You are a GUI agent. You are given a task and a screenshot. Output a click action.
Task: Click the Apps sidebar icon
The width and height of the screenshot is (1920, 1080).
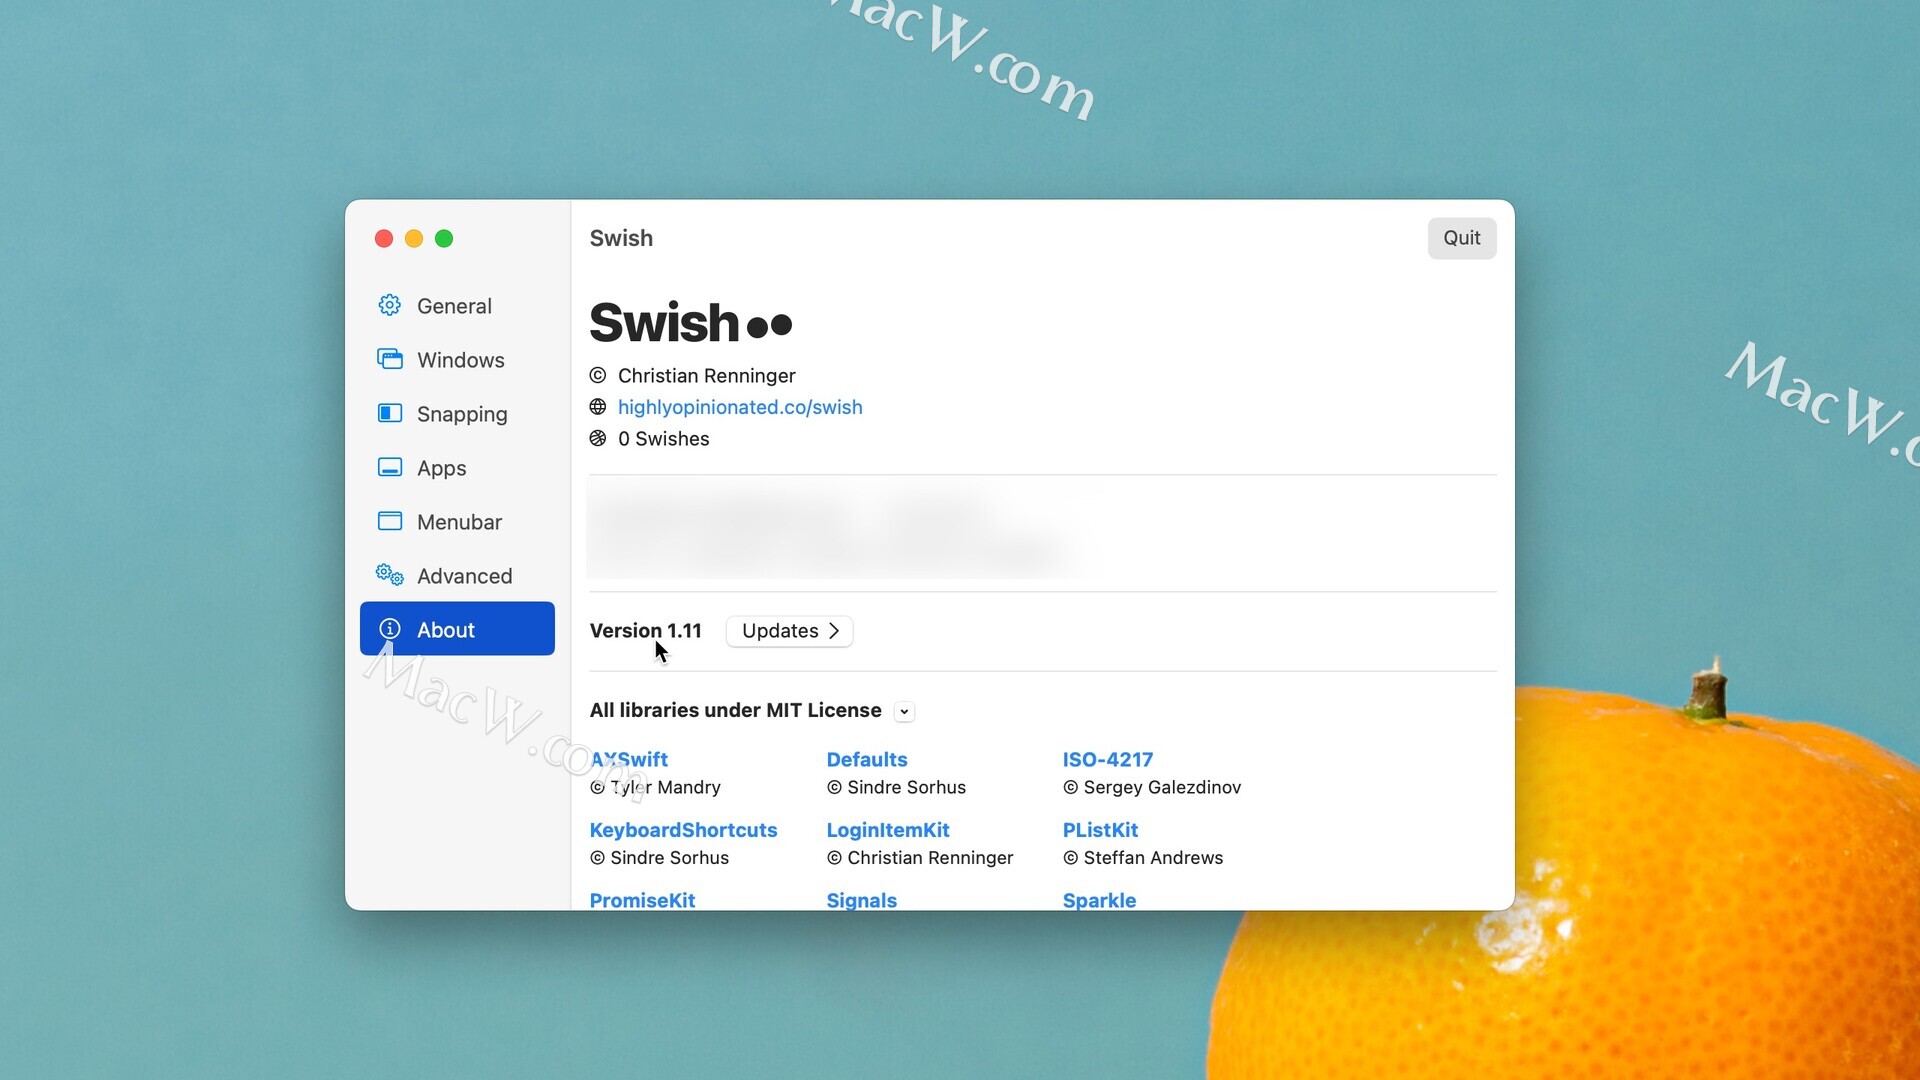[x=390, y=467]
